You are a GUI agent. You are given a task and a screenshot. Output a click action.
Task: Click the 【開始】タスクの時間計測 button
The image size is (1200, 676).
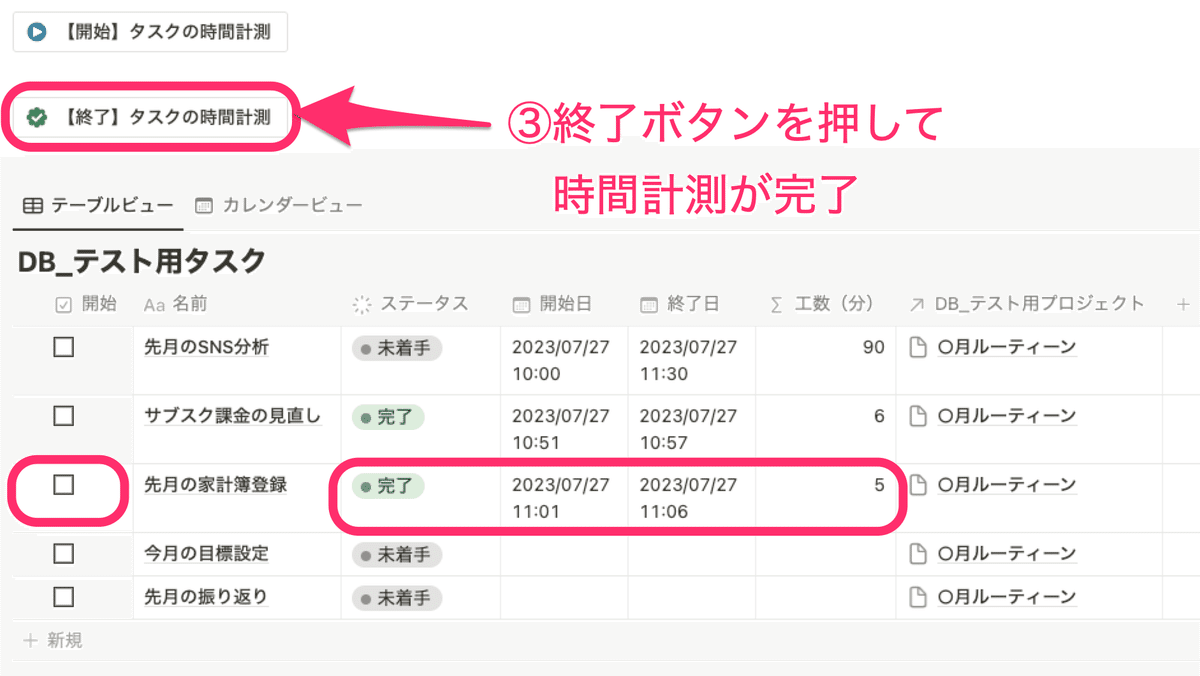click(150, 32)
